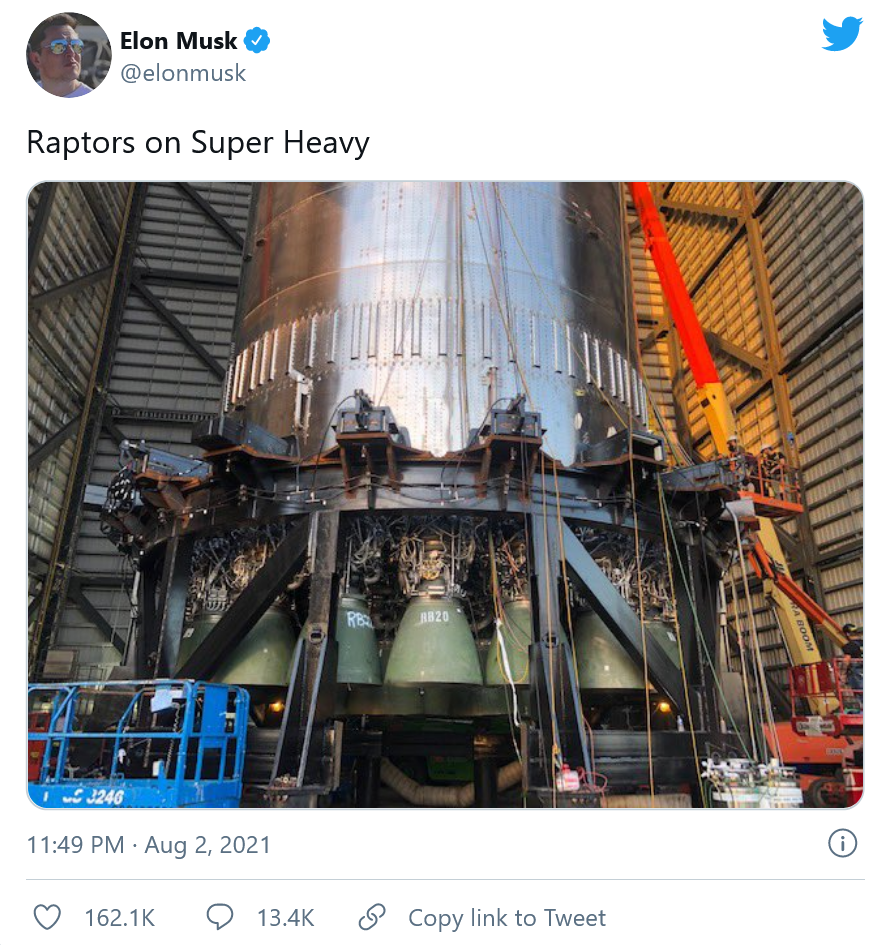Click the blue verified badge
The height and width of the screenshot is (945, 888).
point(257,40)
